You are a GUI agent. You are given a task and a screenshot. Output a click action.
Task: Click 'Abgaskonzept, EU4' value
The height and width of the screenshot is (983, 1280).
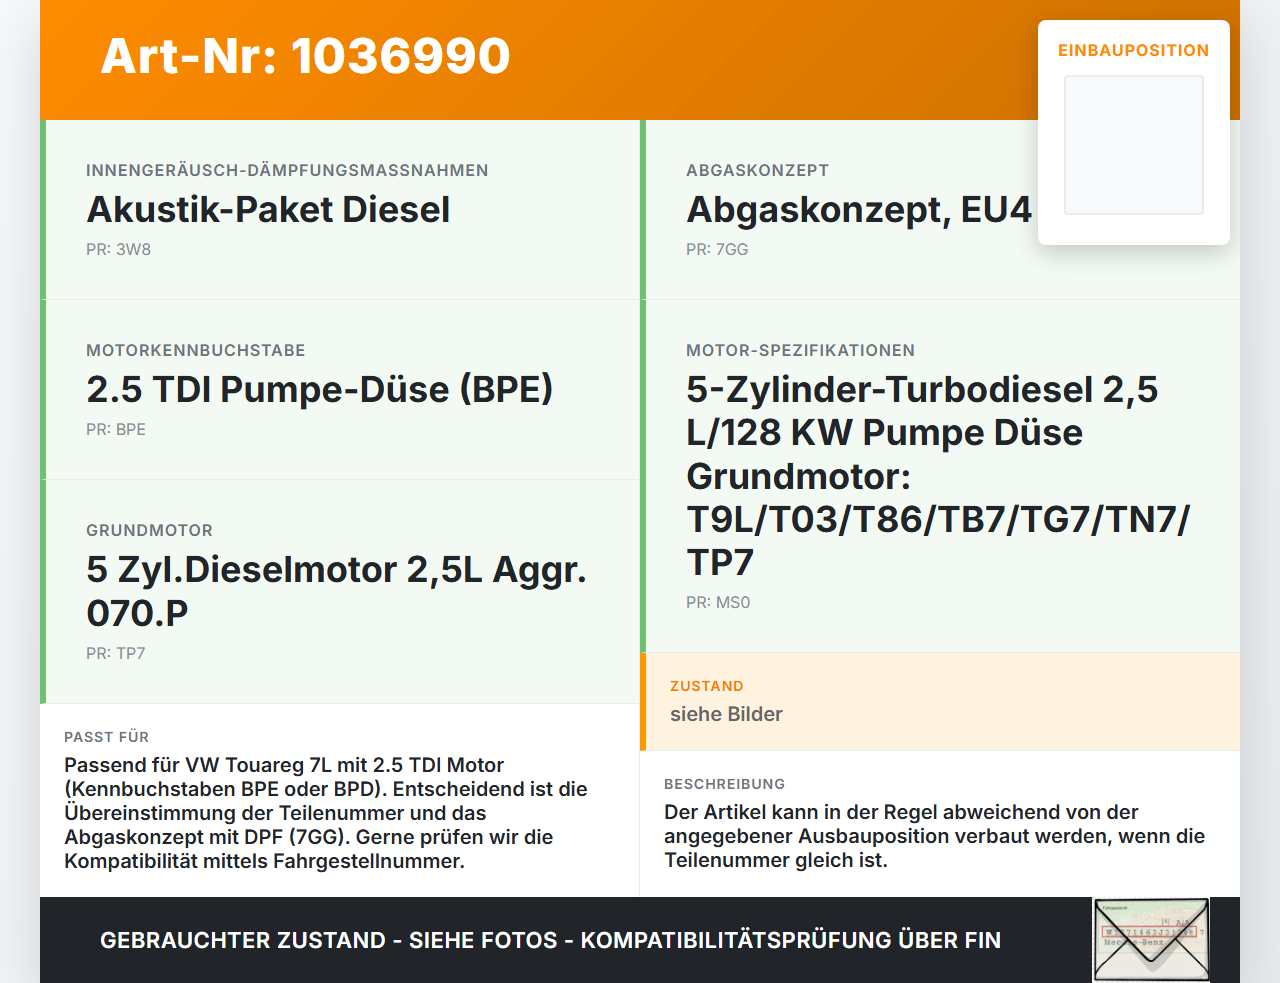pos(859,210)
